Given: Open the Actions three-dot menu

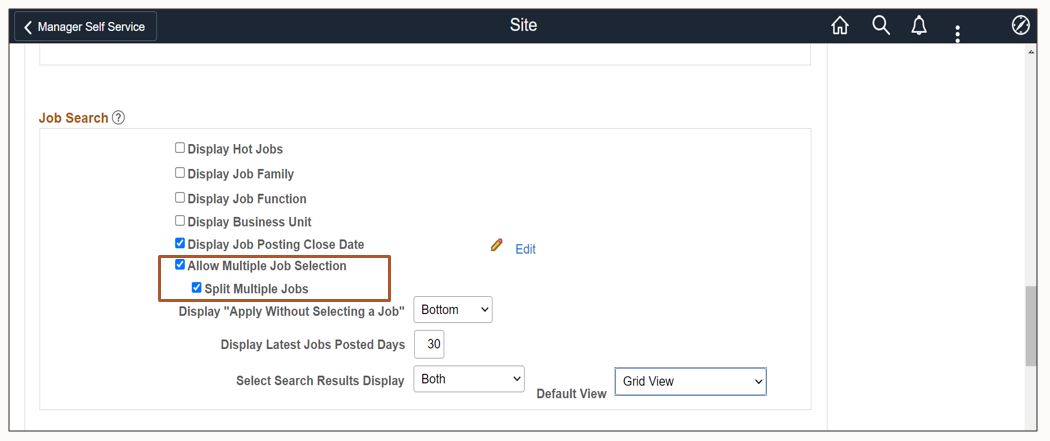Looking at the screenshot, I should pyautogui.click(x=958, y=34).
